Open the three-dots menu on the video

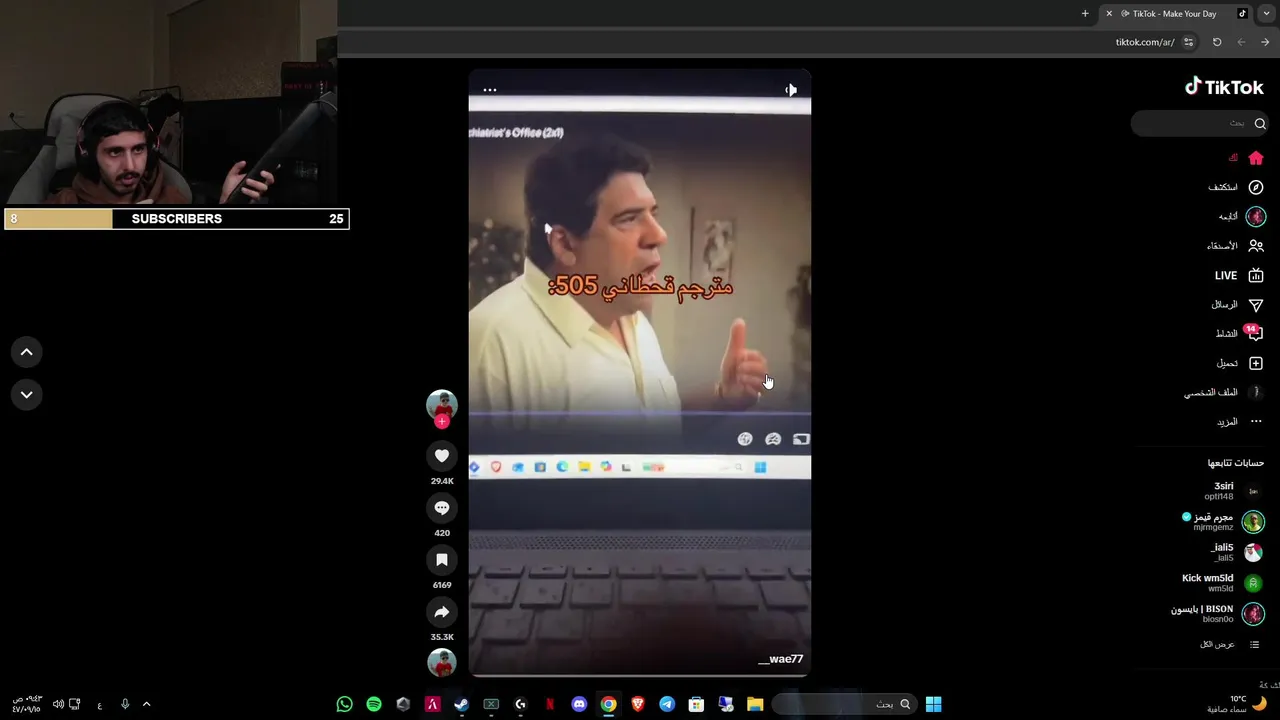tap(490, 90)
